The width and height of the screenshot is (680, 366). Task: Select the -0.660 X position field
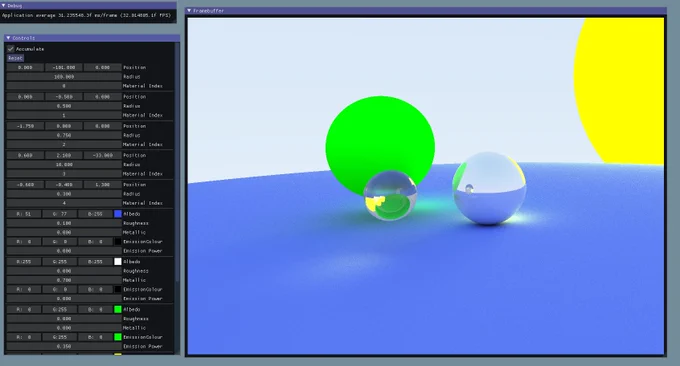(25, 184)
